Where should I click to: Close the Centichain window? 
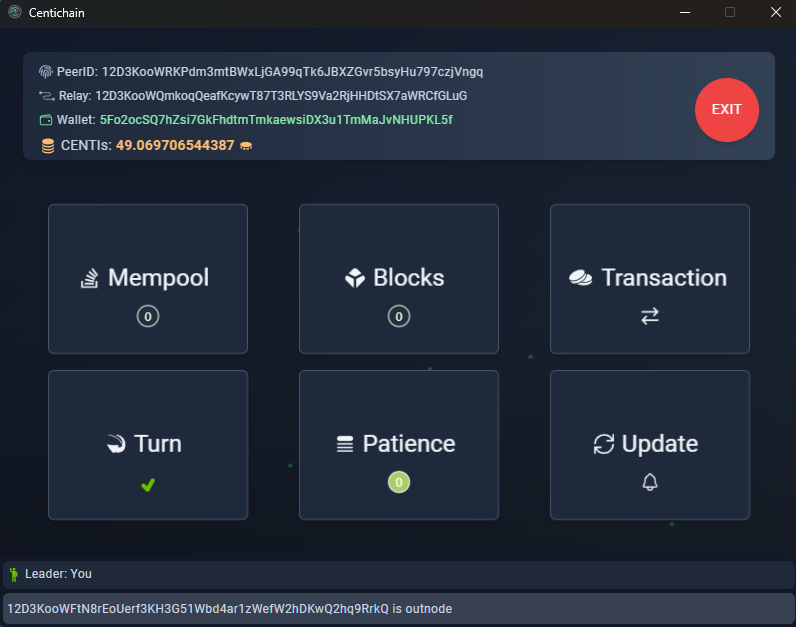coord(776,12)
